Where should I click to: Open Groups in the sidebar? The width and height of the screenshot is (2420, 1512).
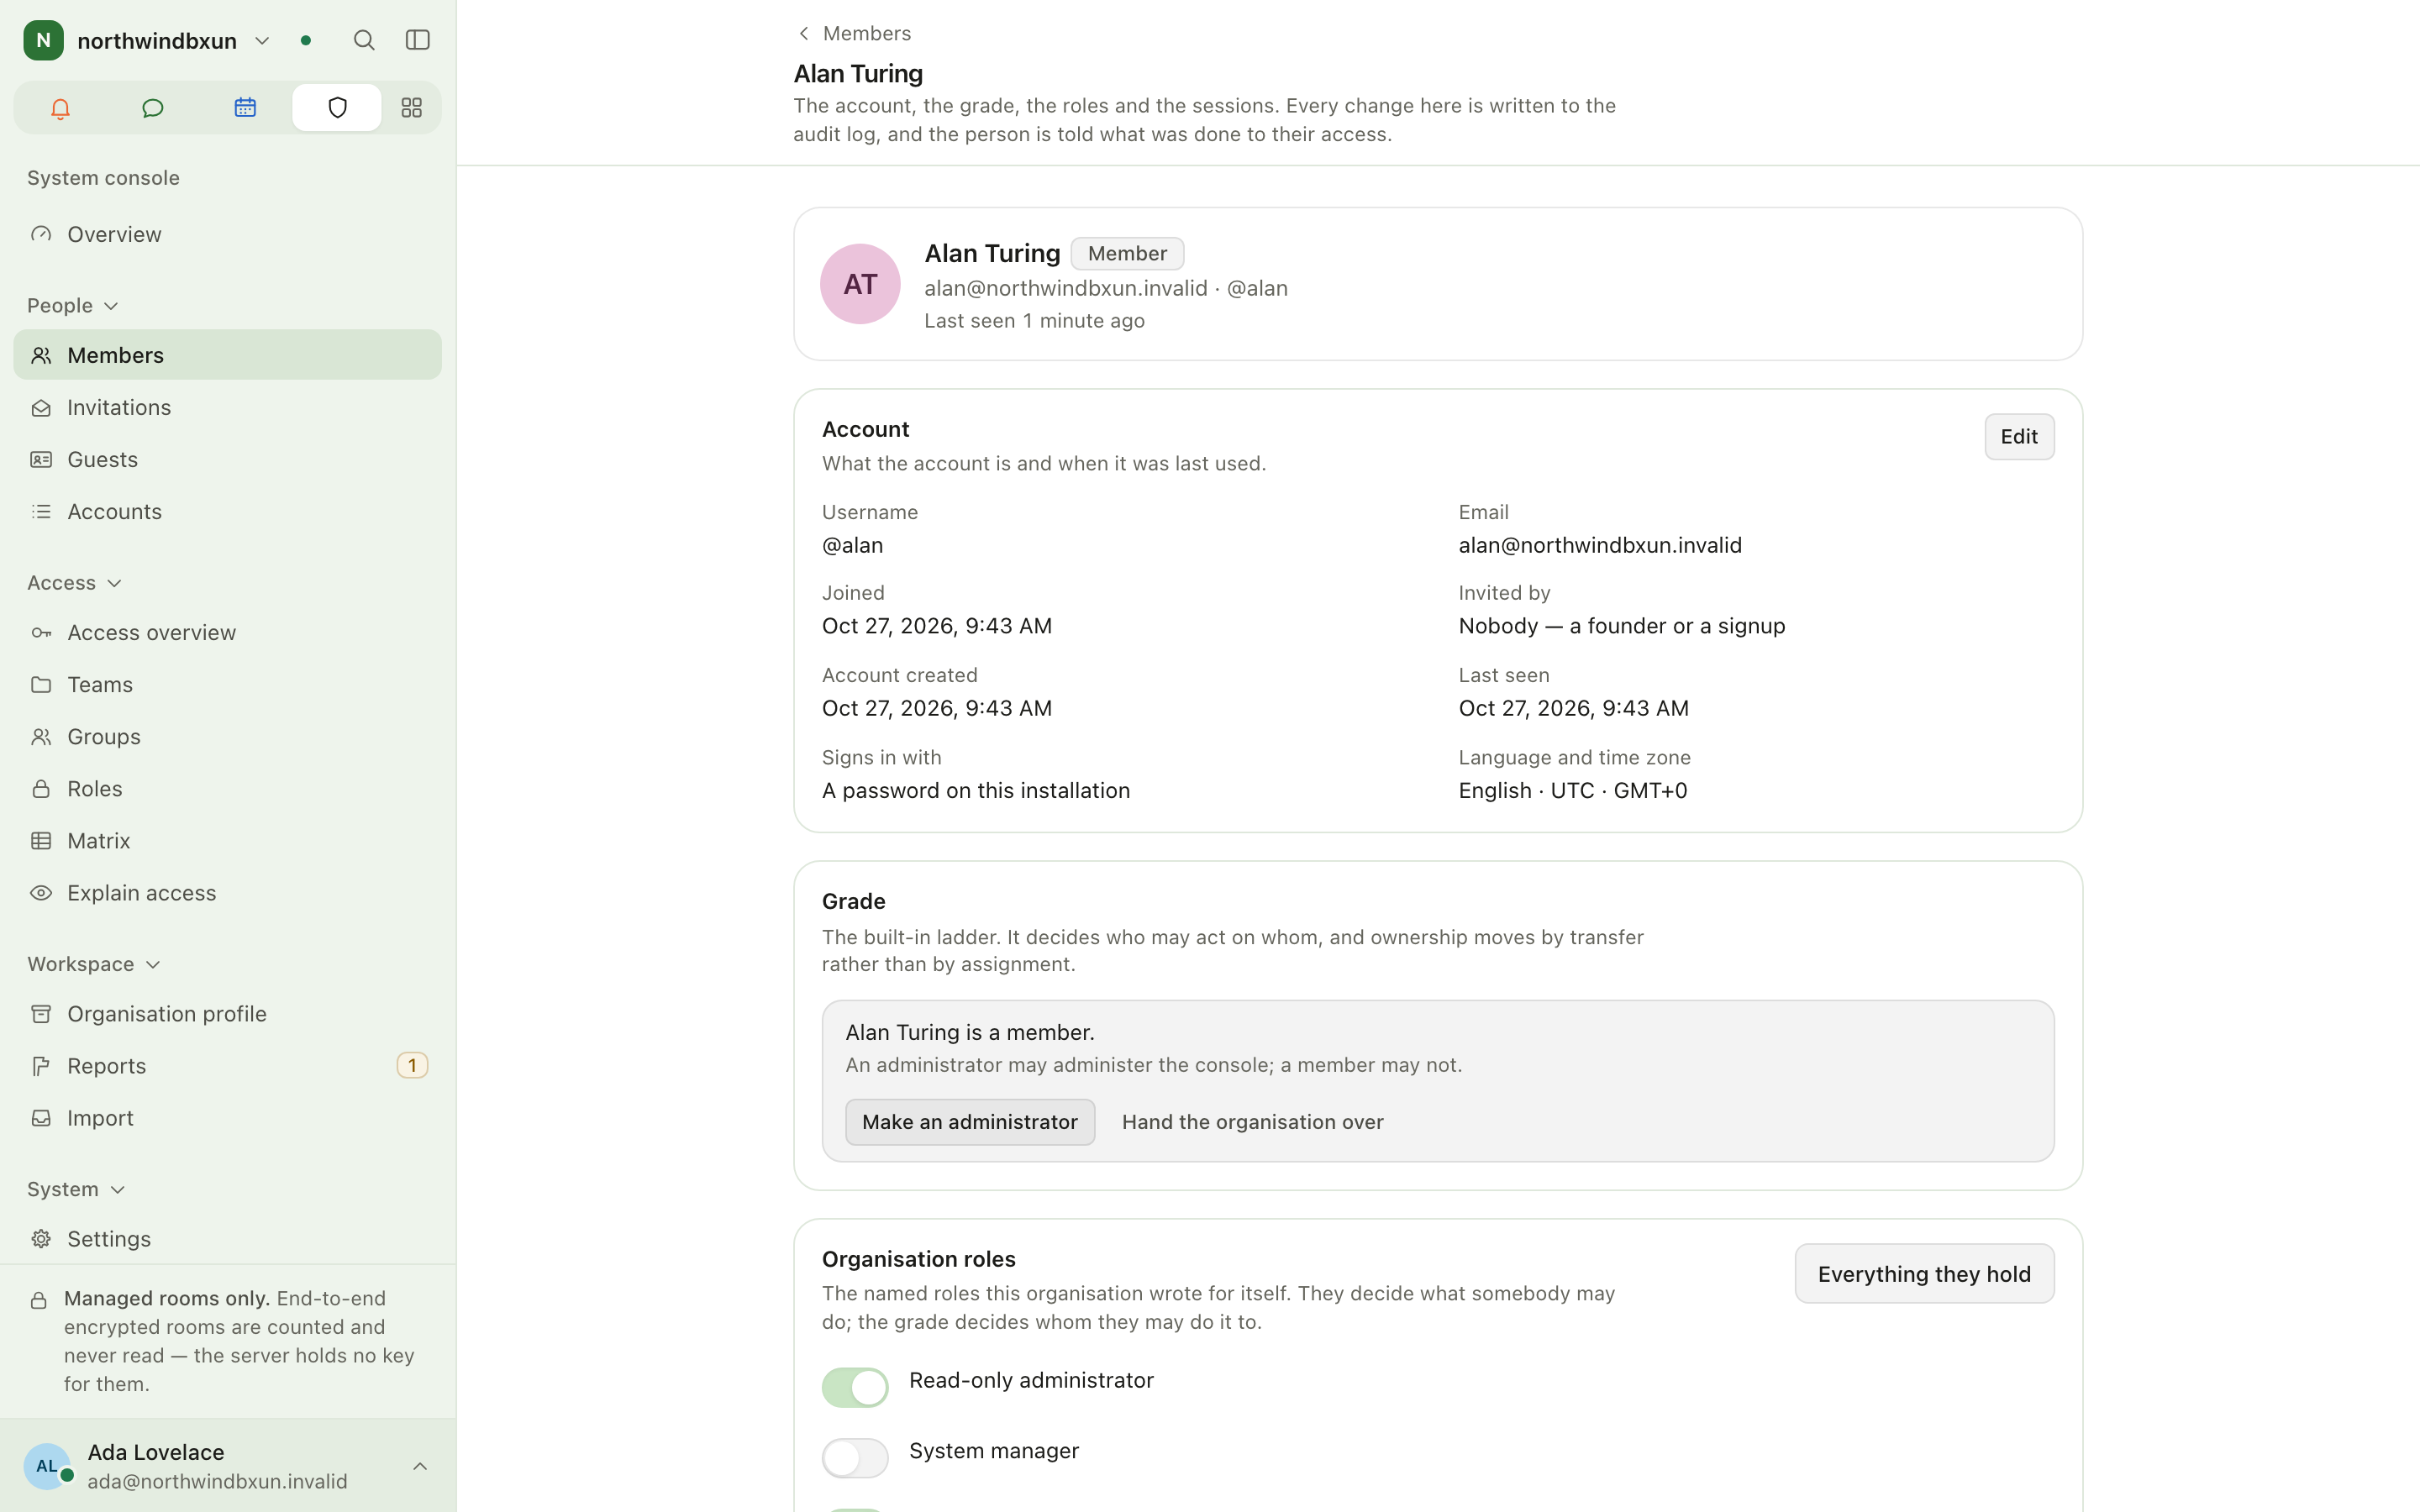tap(227, 737)
